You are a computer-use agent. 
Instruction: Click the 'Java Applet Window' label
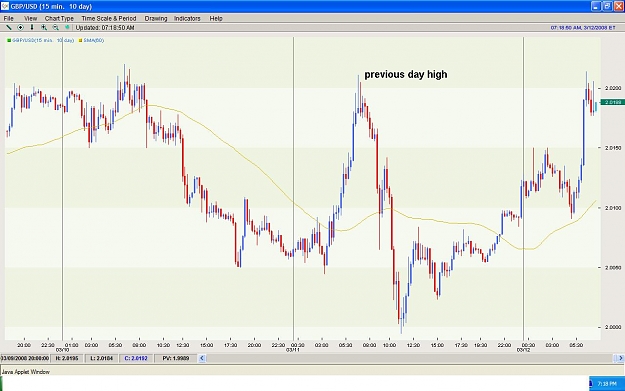[x=26, y=372]
